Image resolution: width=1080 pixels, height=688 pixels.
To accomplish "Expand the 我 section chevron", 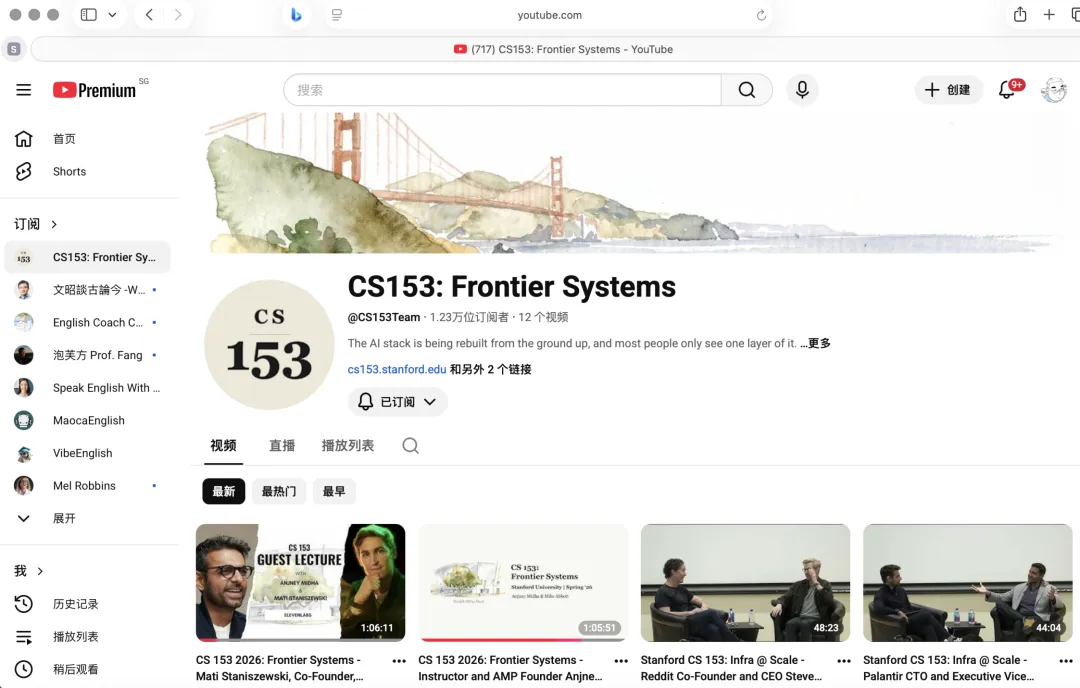I will (40, 571).
